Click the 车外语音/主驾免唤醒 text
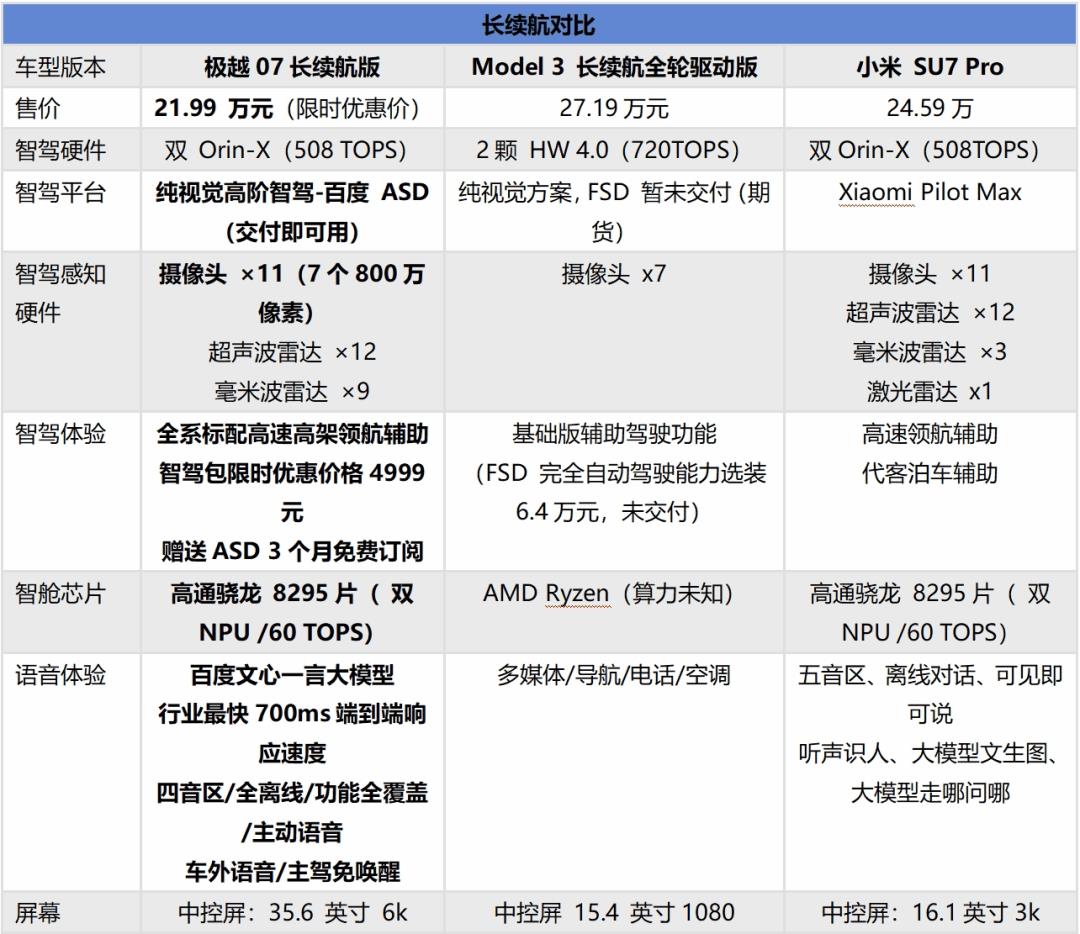The height and width of the screenshot is (934, 1080). pos(292,872)
